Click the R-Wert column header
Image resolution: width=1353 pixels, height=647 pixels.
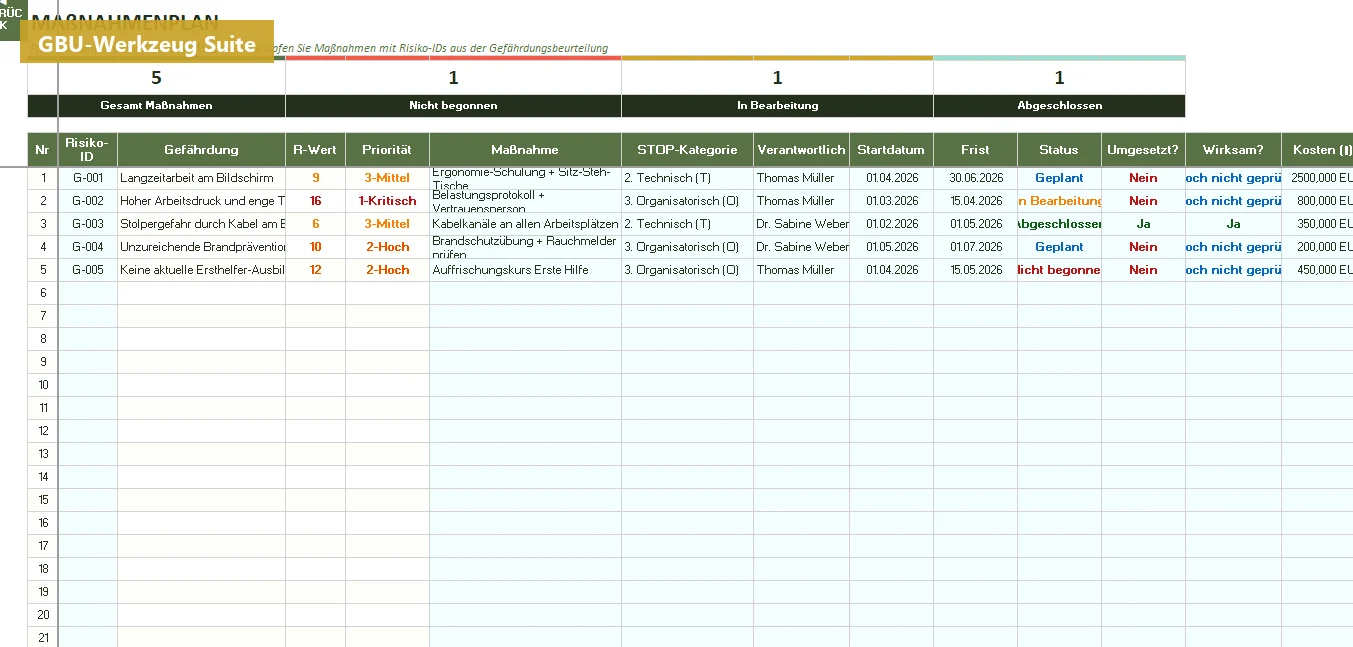(x=315, y=150)
